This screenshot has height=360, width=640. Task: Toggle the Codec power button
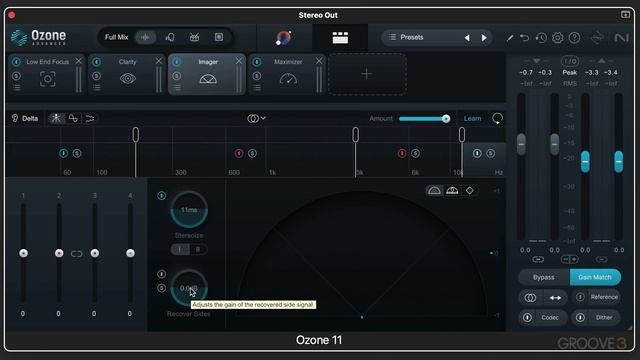(527, 317)
